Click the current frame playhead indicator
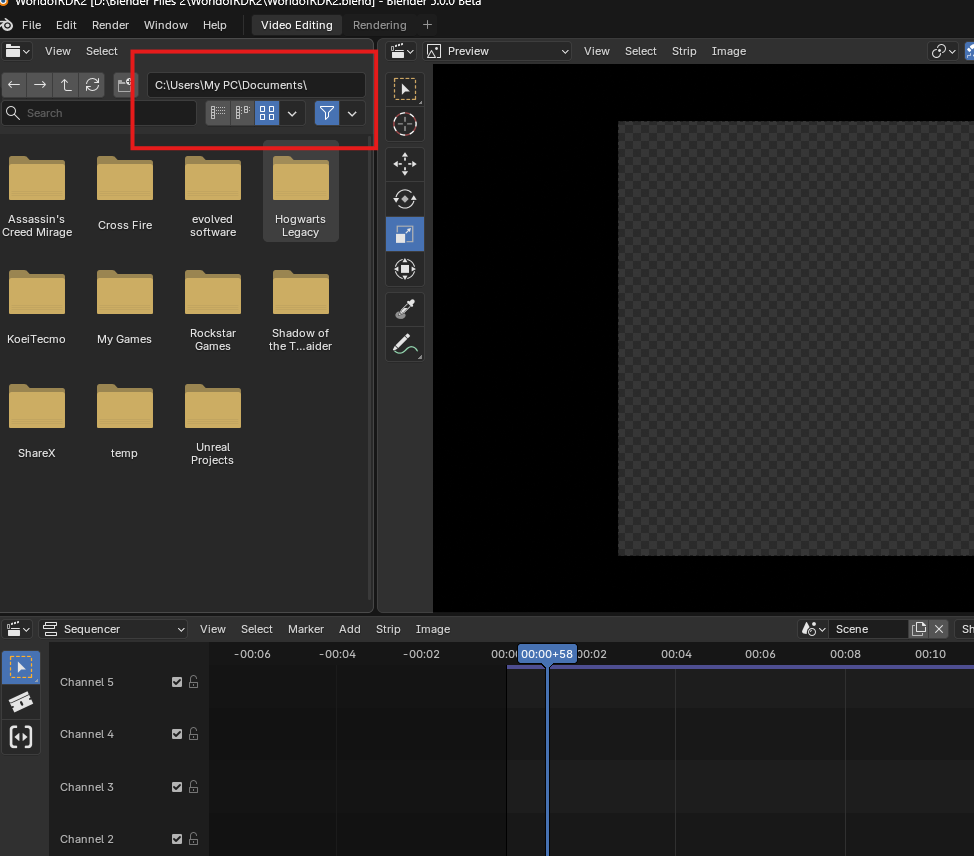 click(x=547, y=654)
